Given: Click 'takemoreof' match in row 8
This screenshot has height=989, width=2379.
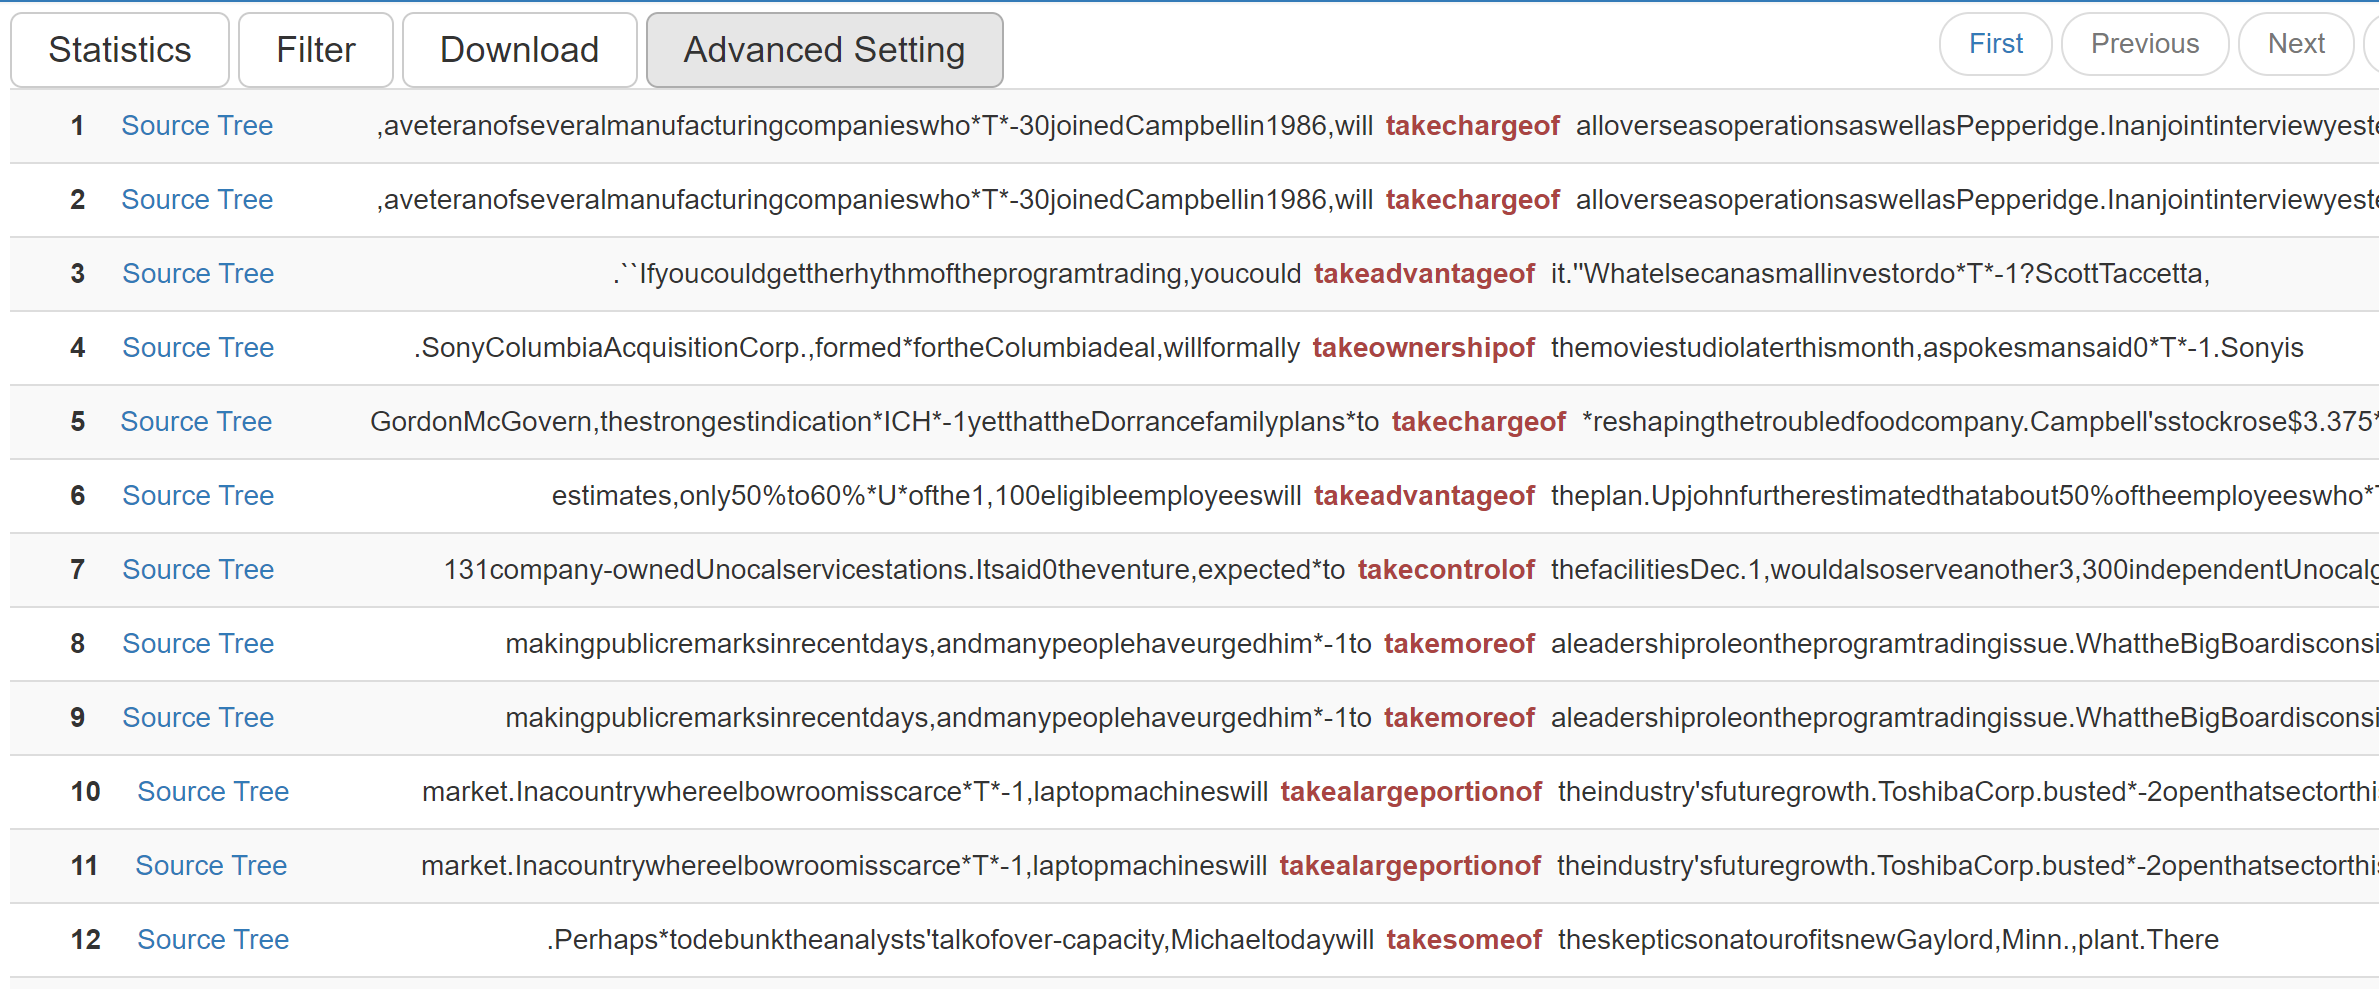Looking at the screenshot, I should click(x=1458, y=644).
